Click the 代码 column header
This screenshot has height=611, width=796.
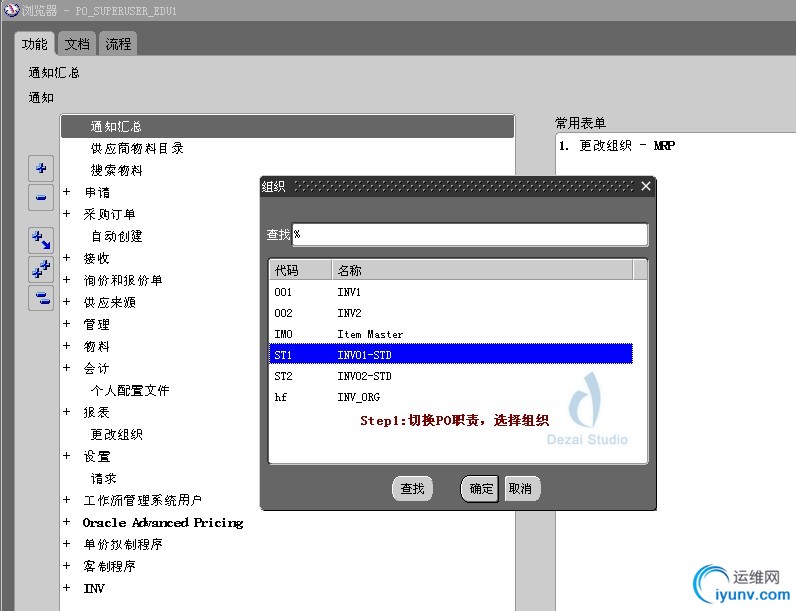[301, 270]
